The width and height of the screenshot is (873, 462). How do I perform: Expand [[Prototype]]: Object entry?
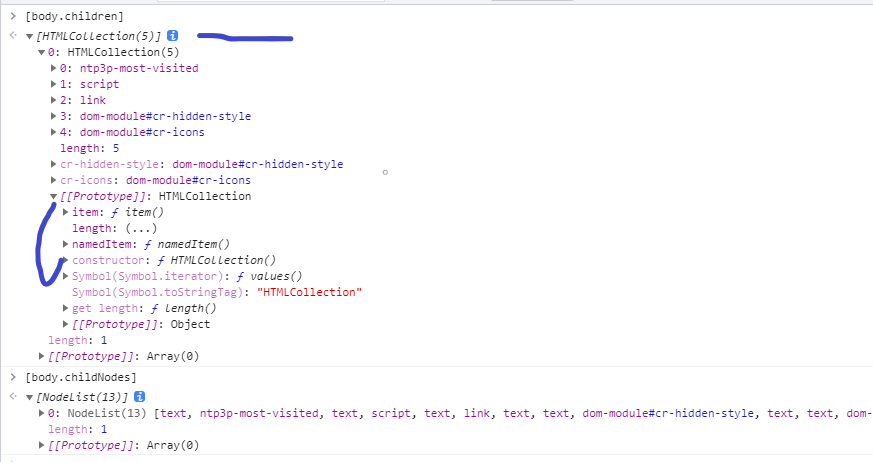point(66,325)
